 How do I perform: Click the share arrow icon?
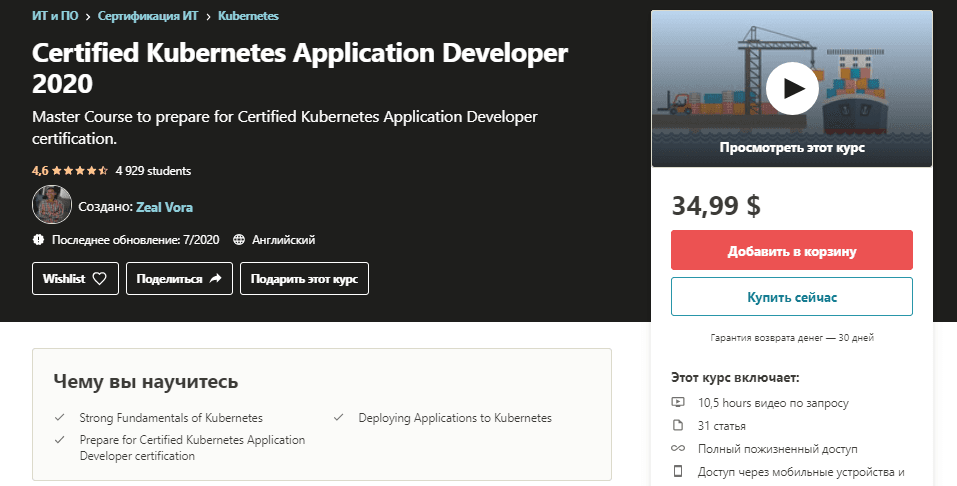tap(215, 278)
